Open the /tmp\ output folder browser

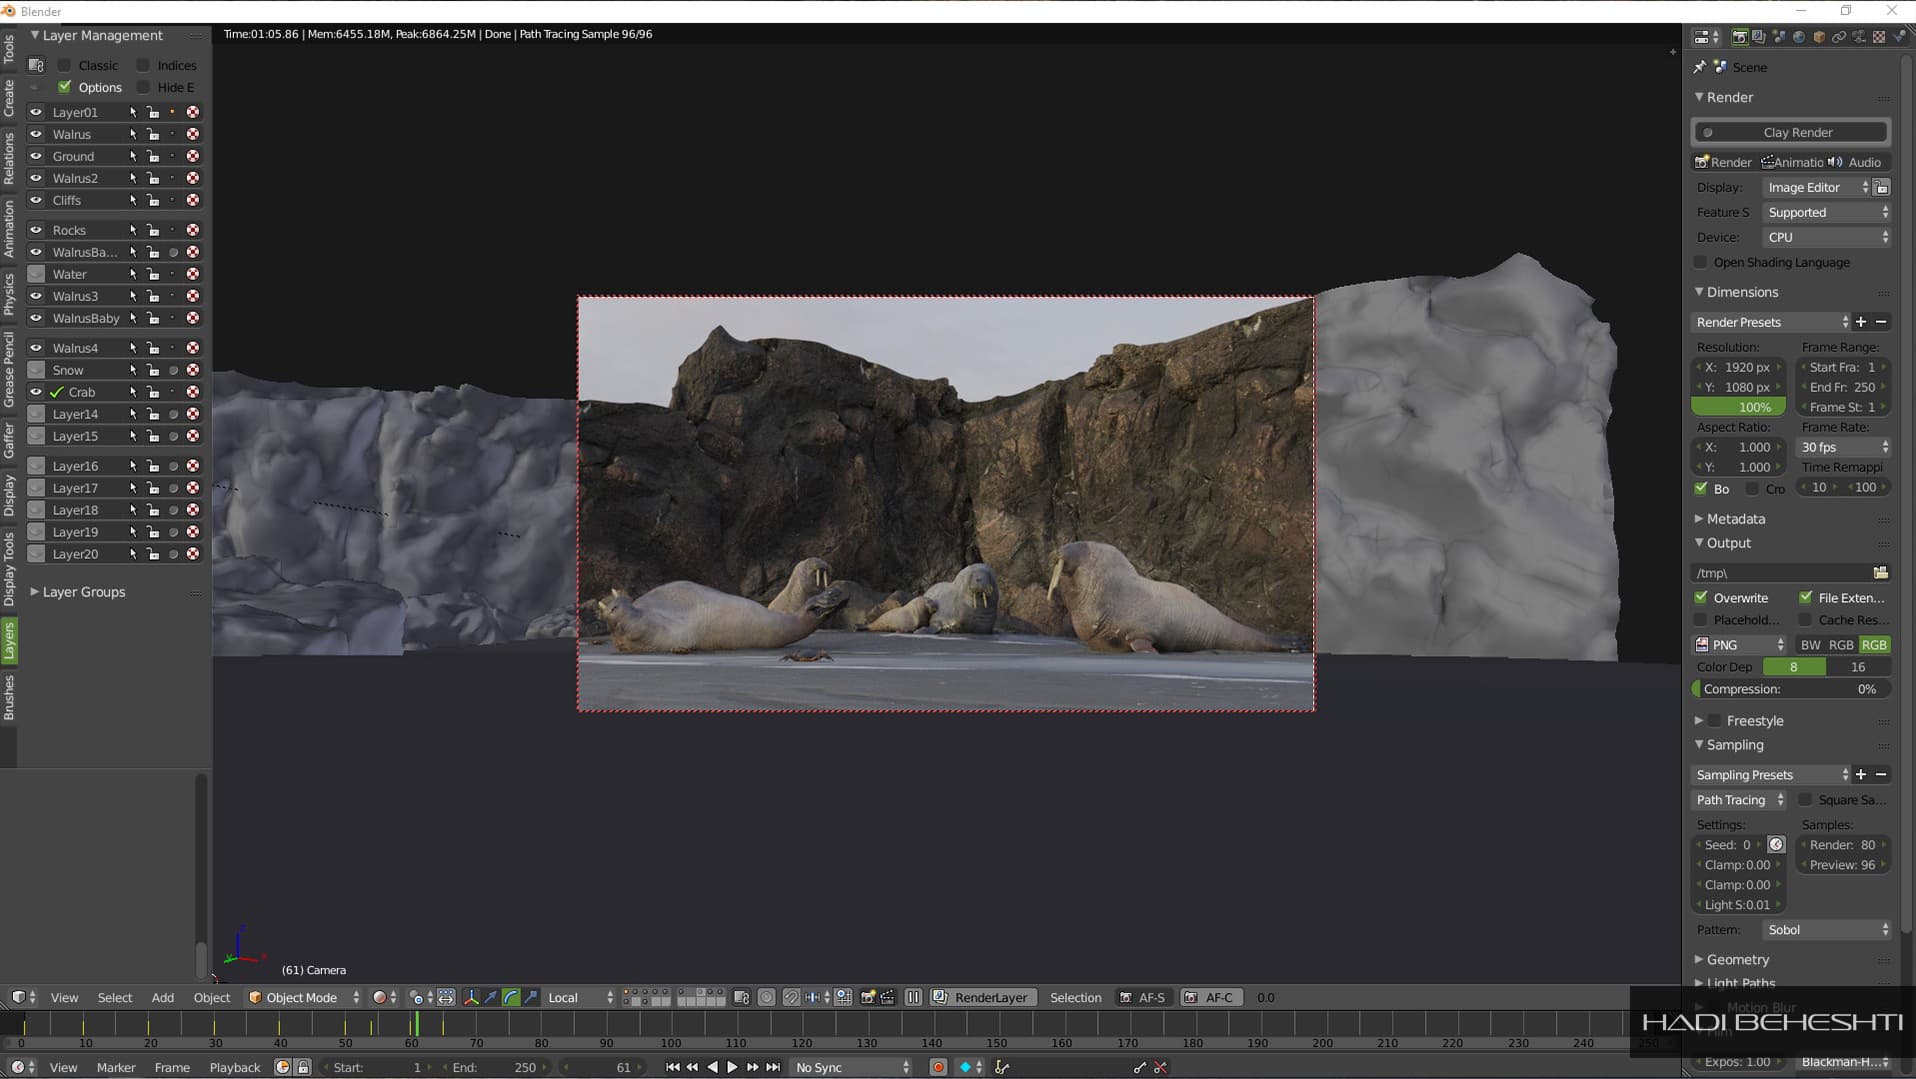(1880, 573)
